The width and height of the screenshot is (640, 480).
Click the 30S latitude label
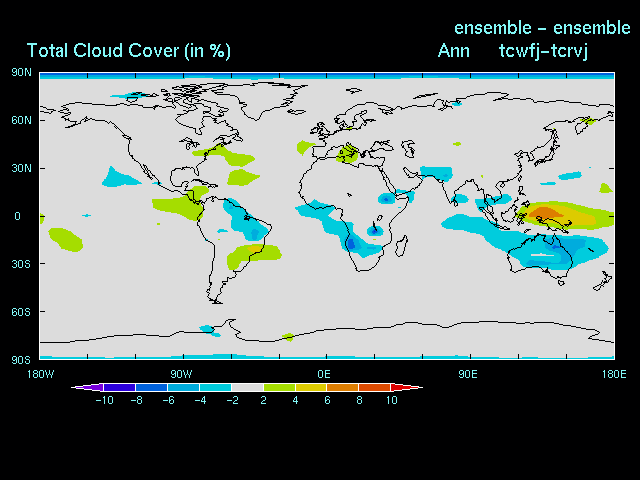point(21,264)
